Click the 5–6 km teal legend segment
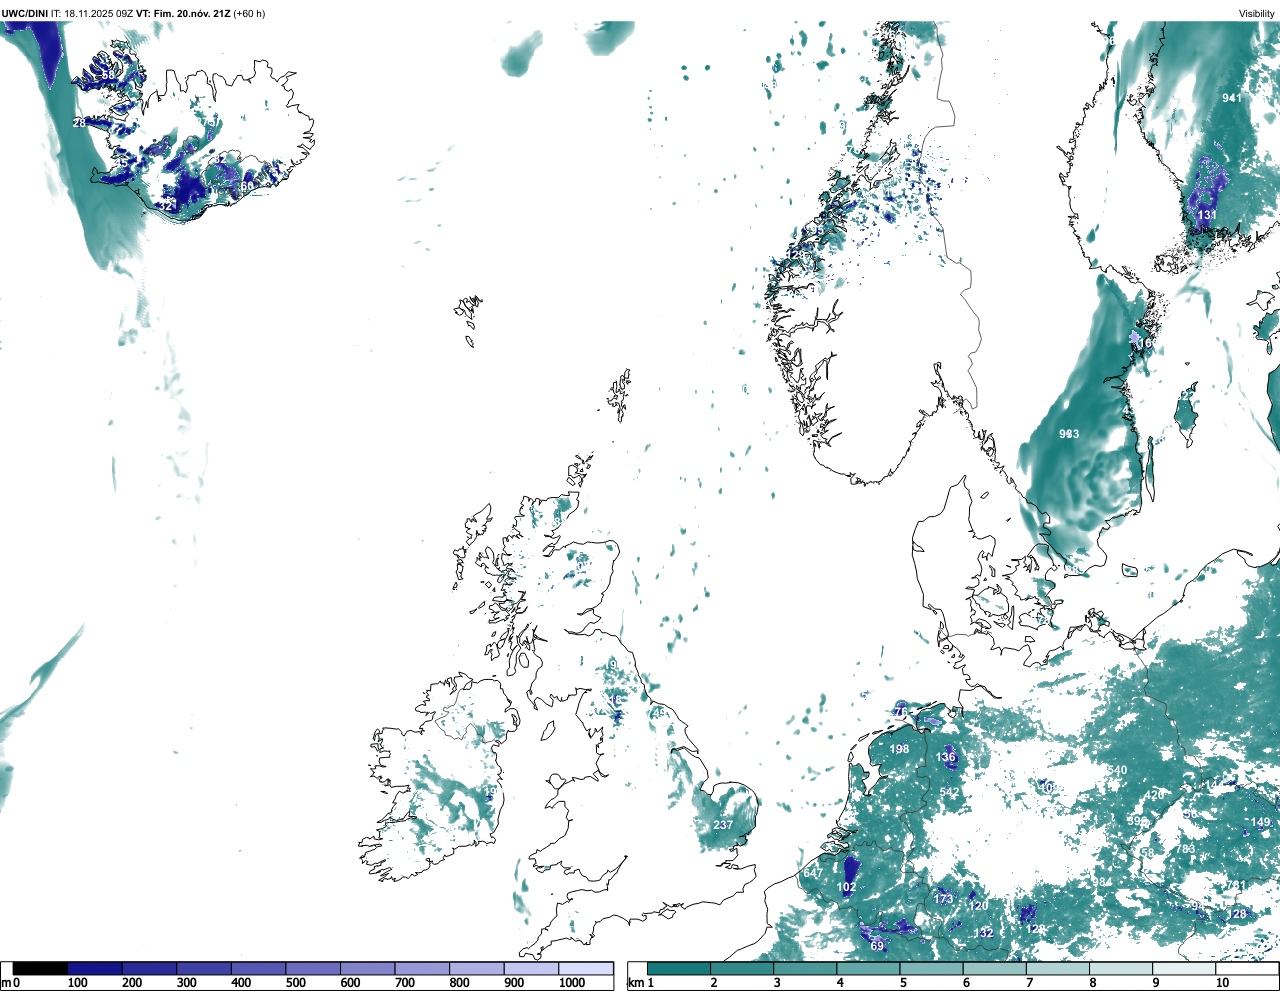This screenshot has height=991, width=1280. tap(932, 968)
